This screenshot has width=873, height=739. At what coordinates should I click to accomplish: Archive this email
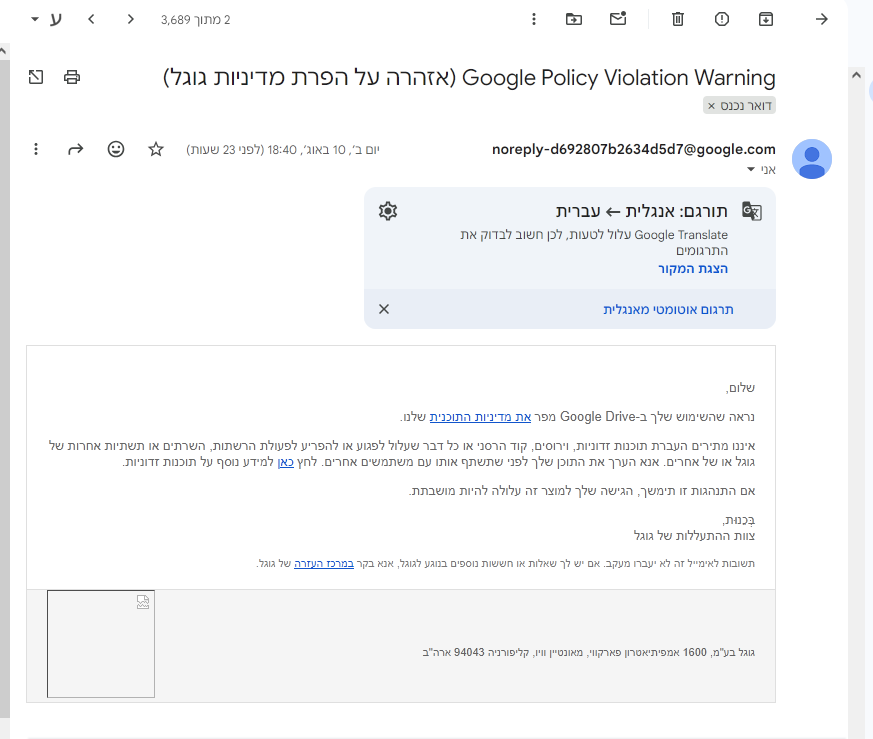click(766, 19)
